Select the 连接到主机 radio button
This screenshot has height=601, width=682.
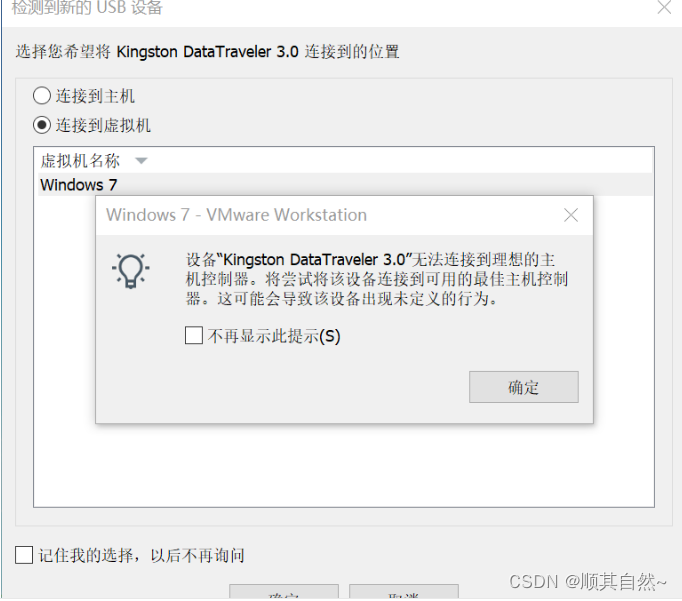(42, 96)
